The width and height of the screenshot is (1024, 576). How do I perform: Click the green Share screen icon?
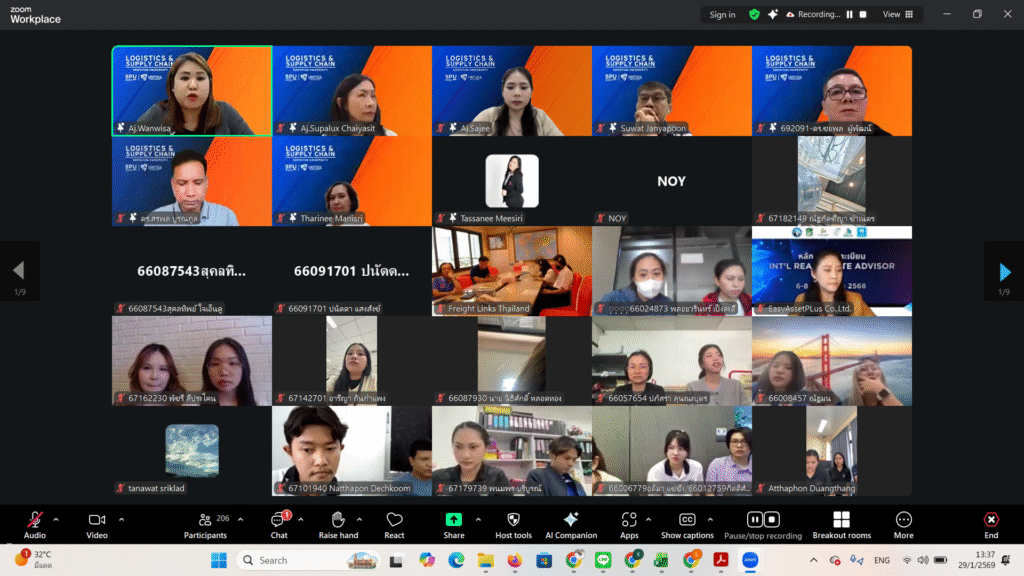pyautogui.click(x=454, y=521)
